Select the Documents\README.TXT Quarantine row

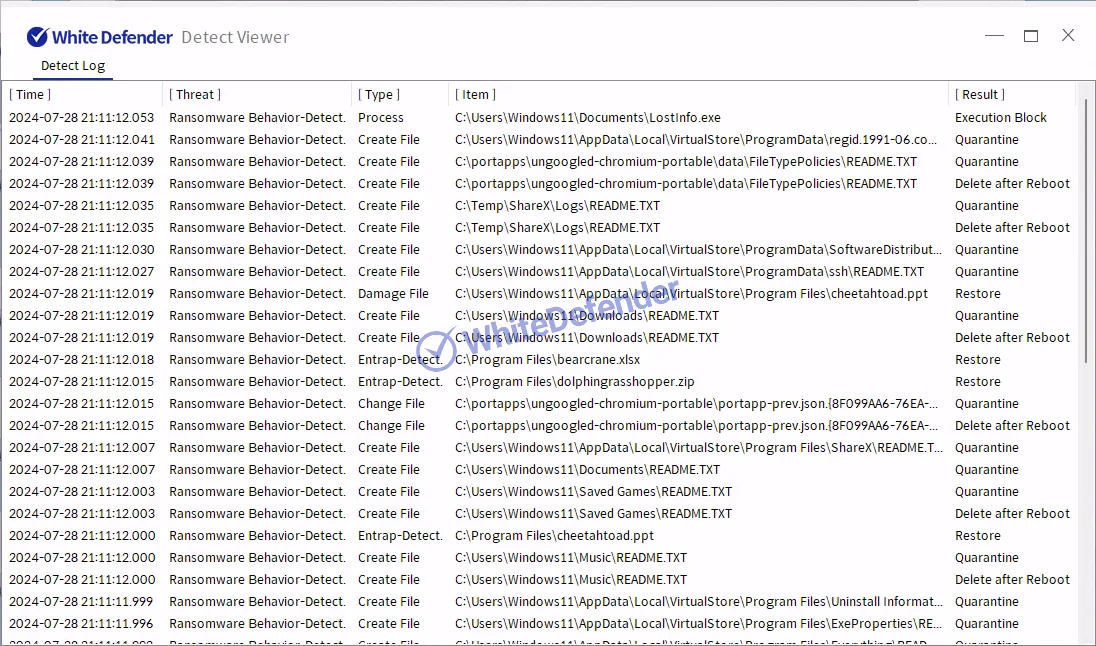click(x=587, y=470)
